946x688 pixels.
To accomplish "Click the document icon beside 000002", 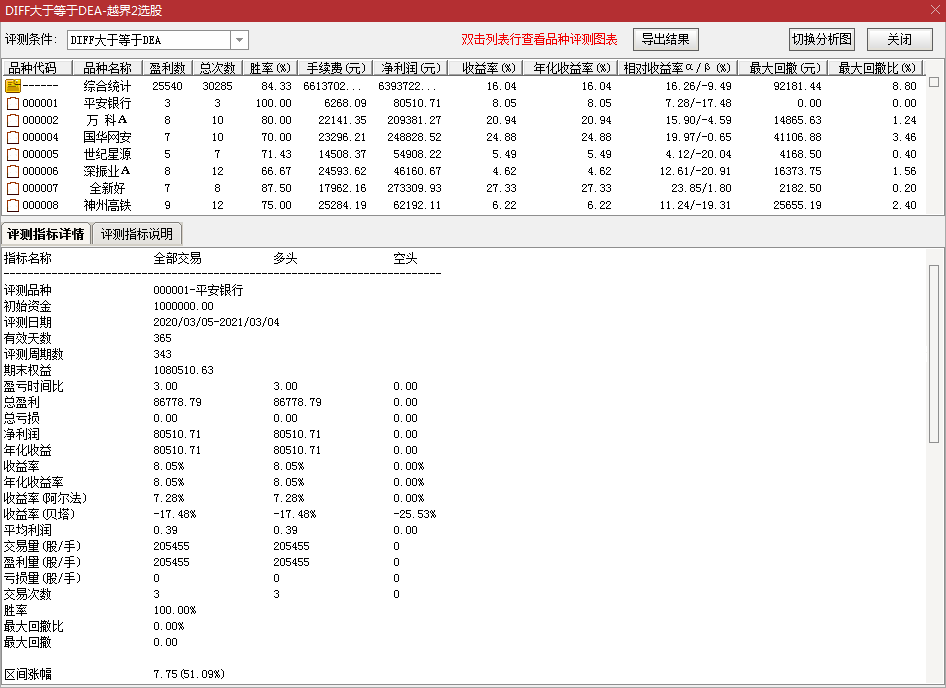I will click(13, 120).
